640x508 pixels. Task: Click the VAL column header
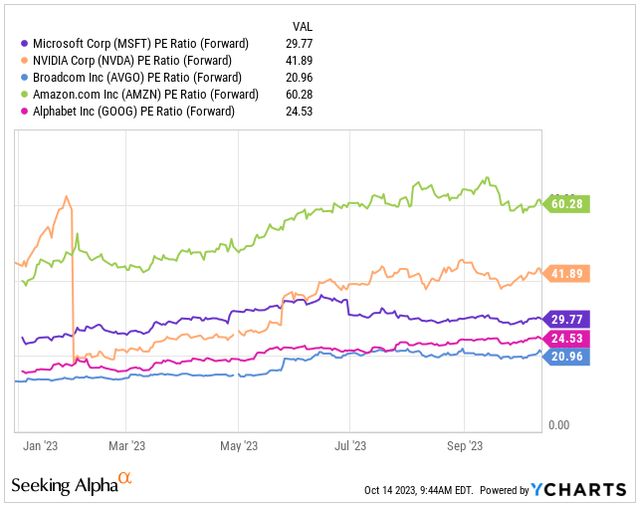(302, 26)
